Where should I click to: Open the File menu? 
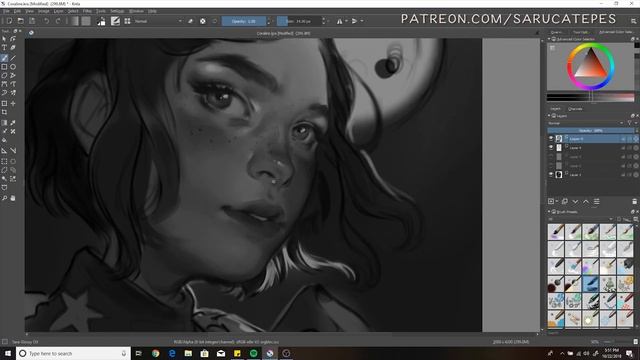[x=6, y=11]
